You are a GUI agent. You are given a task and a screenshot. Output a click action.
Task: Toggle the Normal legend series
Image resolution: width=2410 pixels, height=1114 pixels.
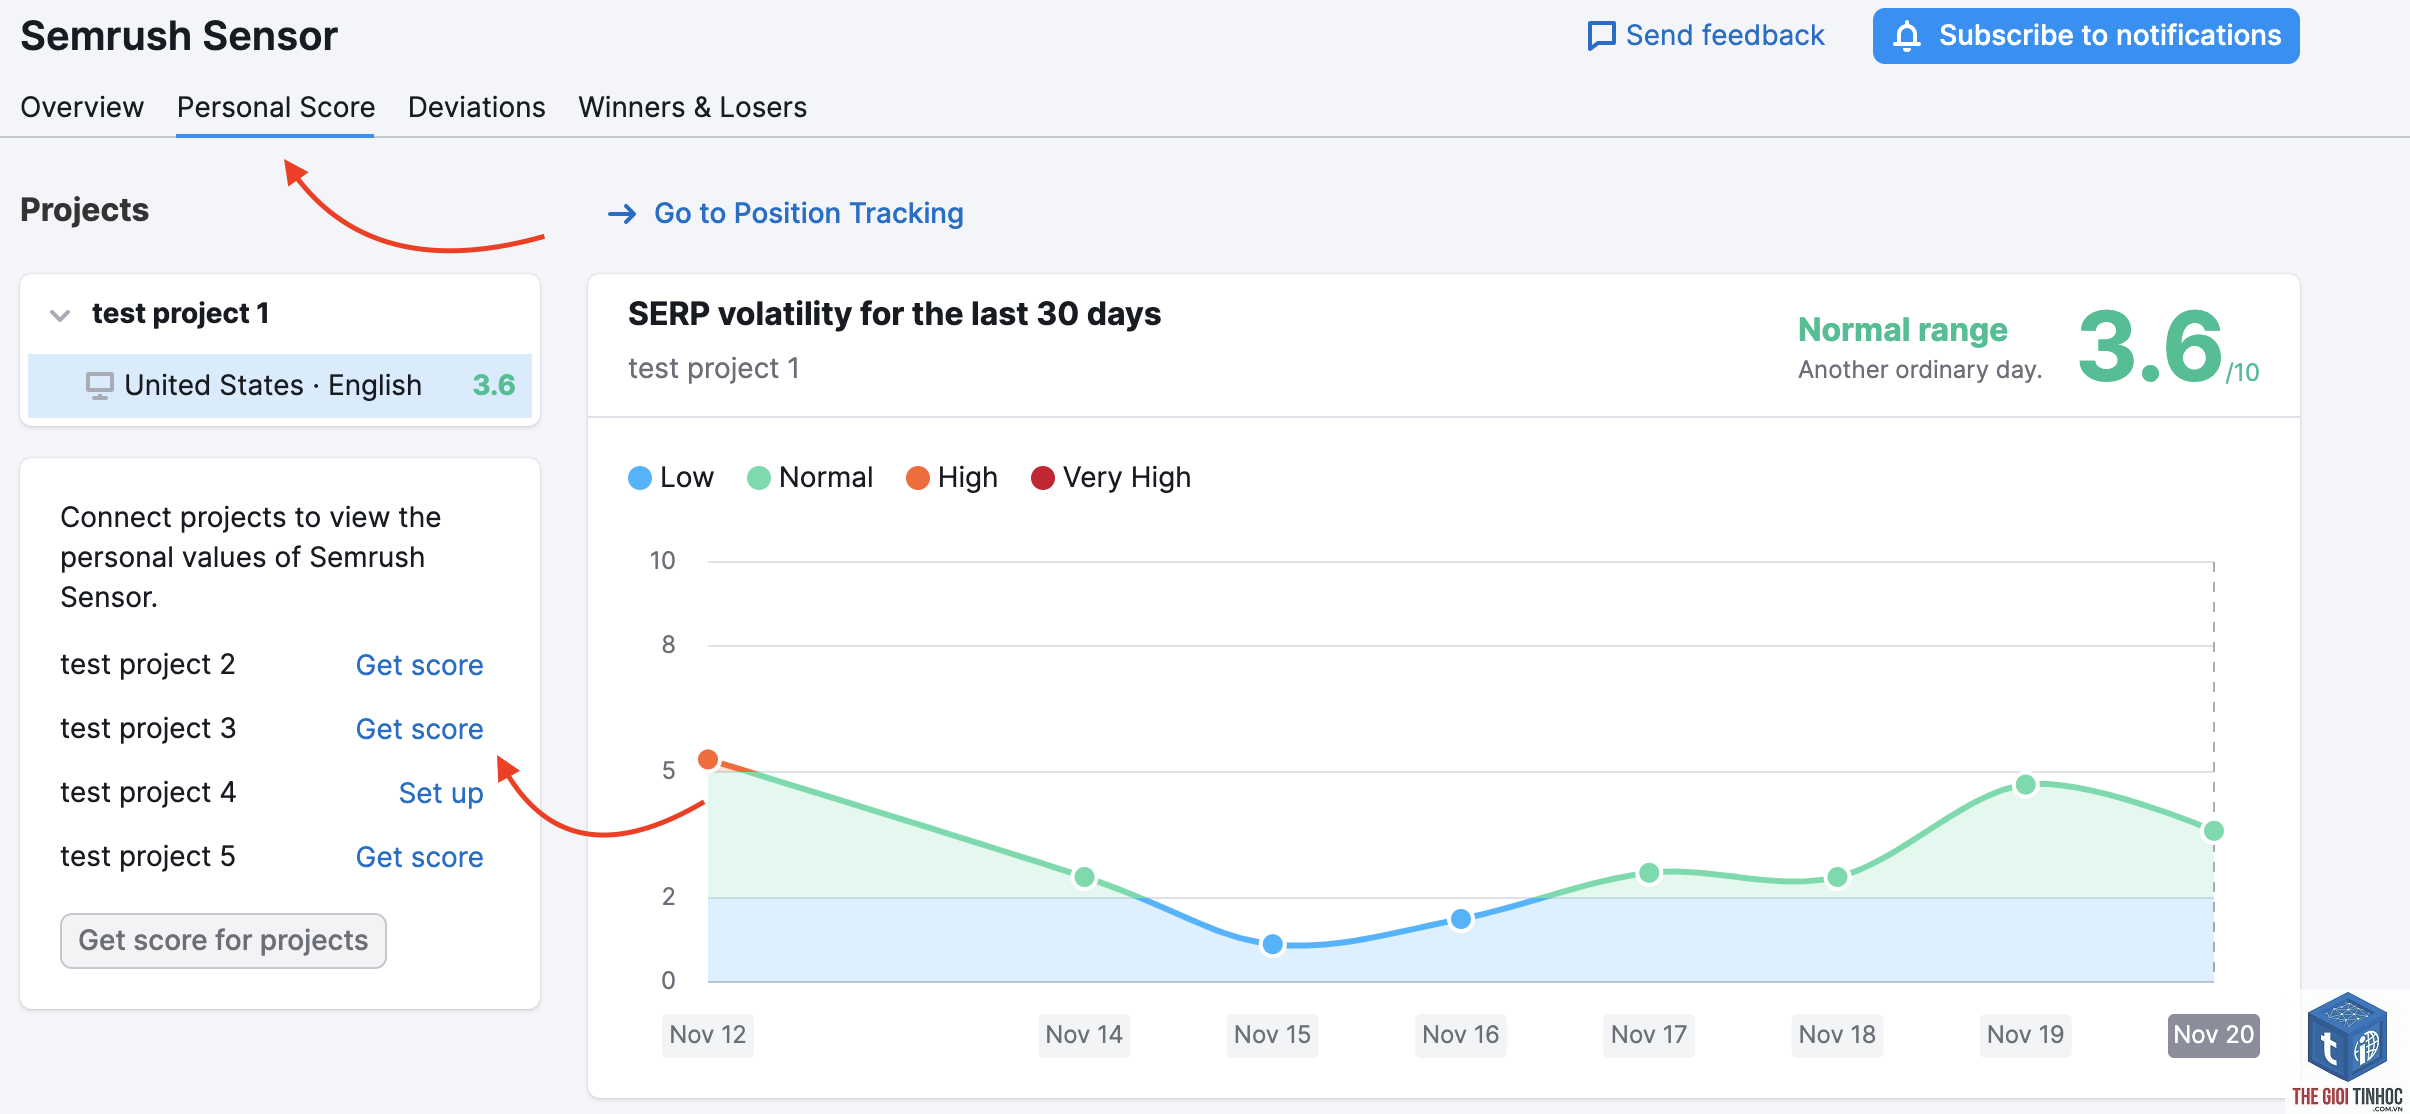click(810, 478)
